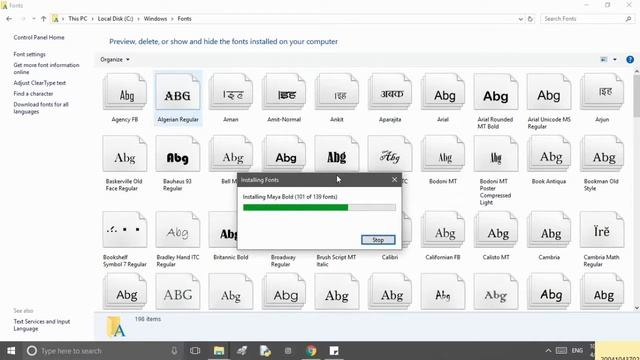Select the Cambria font icon
This screenshot has height=360, width=640.
[x=549, y=230]
